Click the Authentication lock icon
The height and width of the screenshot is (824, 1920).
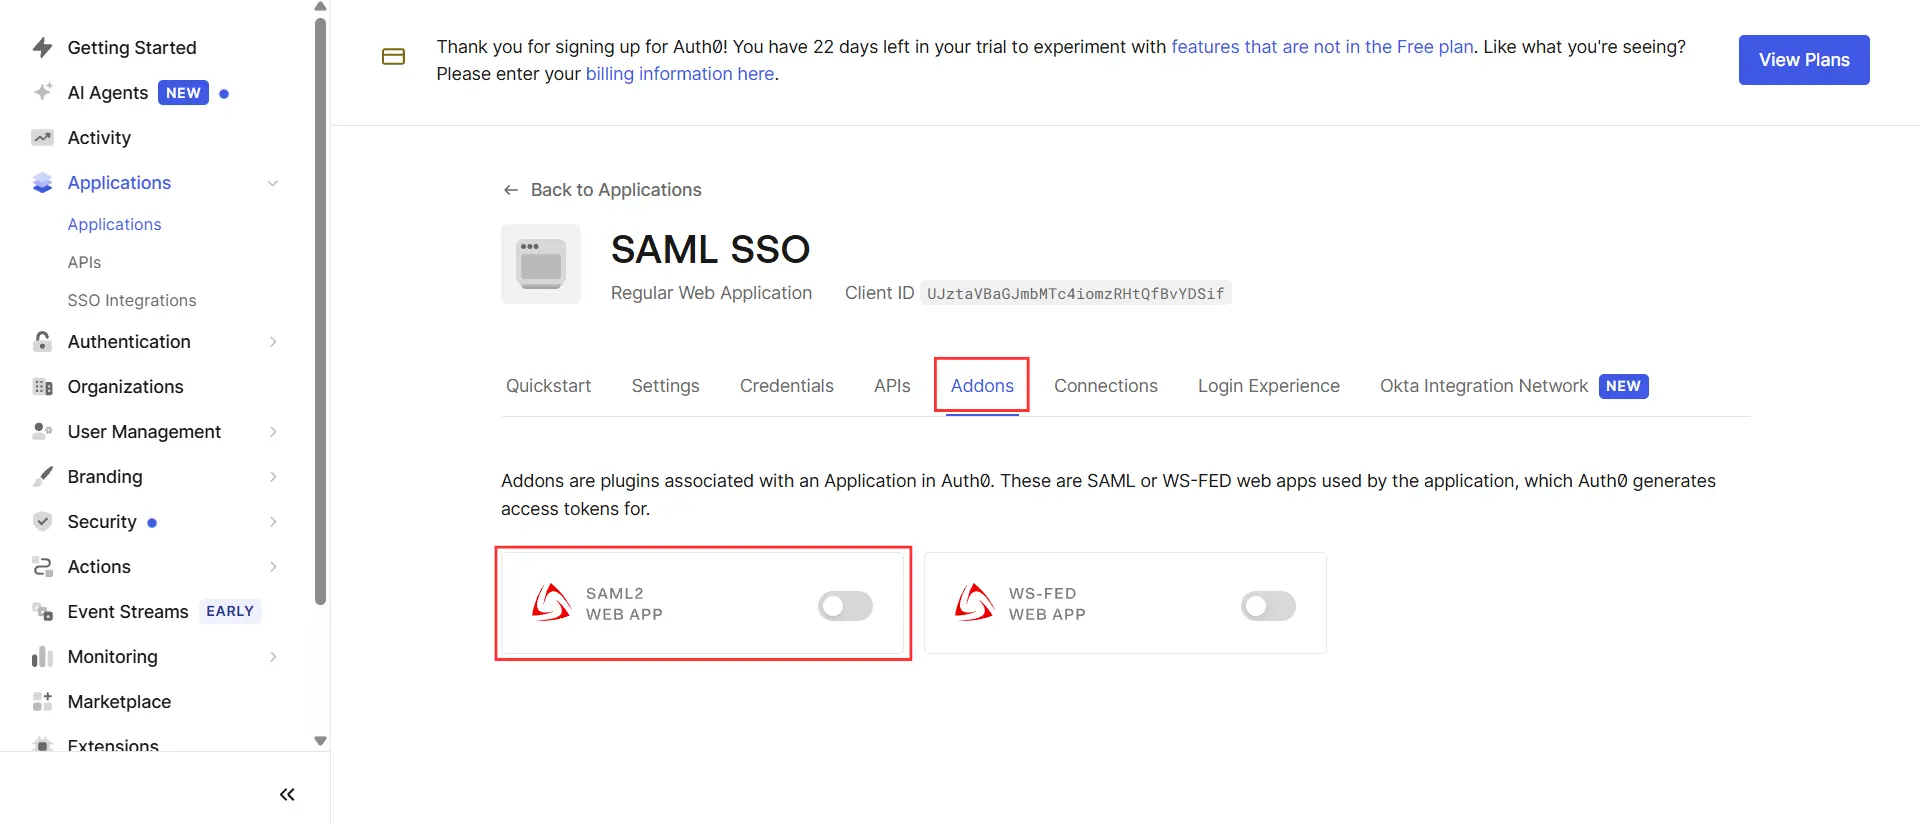coord(42,342)
